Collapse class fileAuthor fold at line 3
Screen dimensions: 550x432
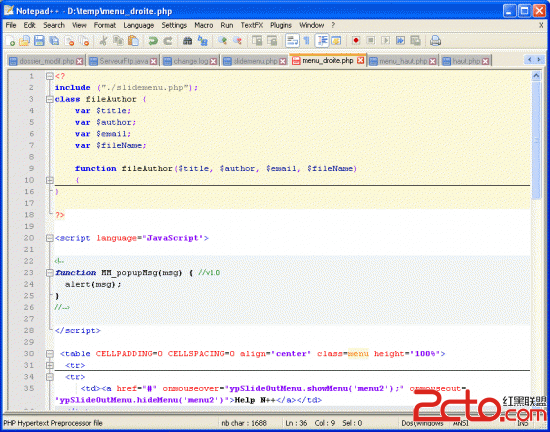[50, 99]
